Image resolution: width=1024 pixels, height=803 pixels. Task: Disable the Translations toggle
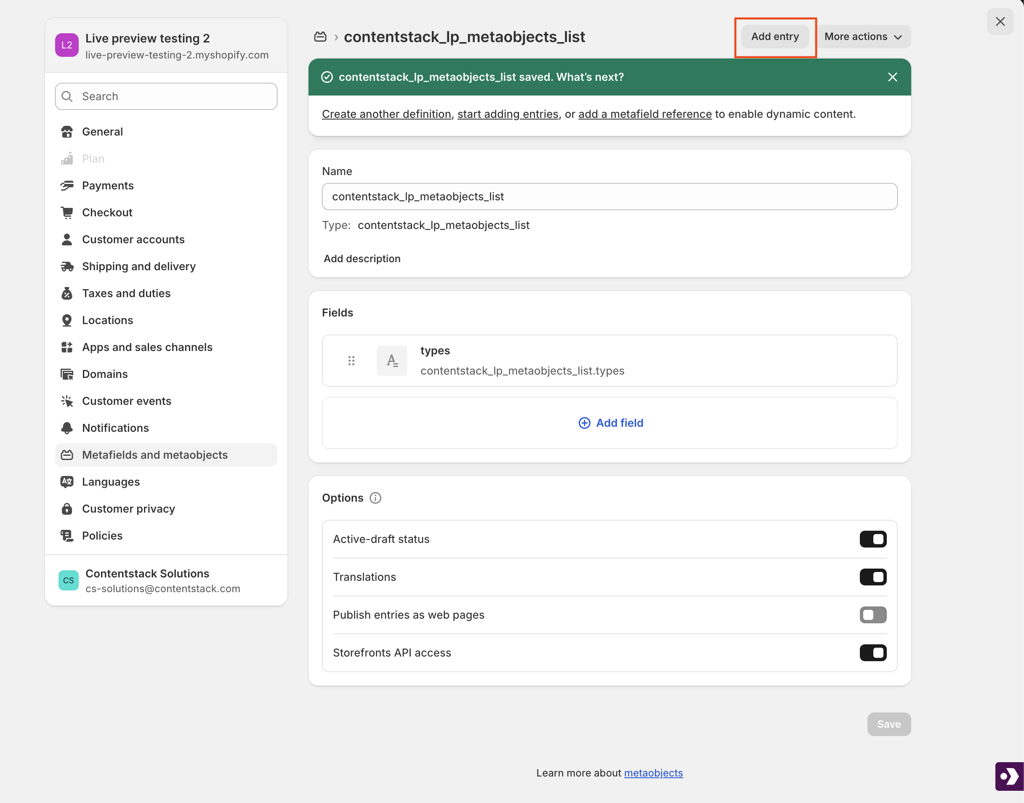872,577
